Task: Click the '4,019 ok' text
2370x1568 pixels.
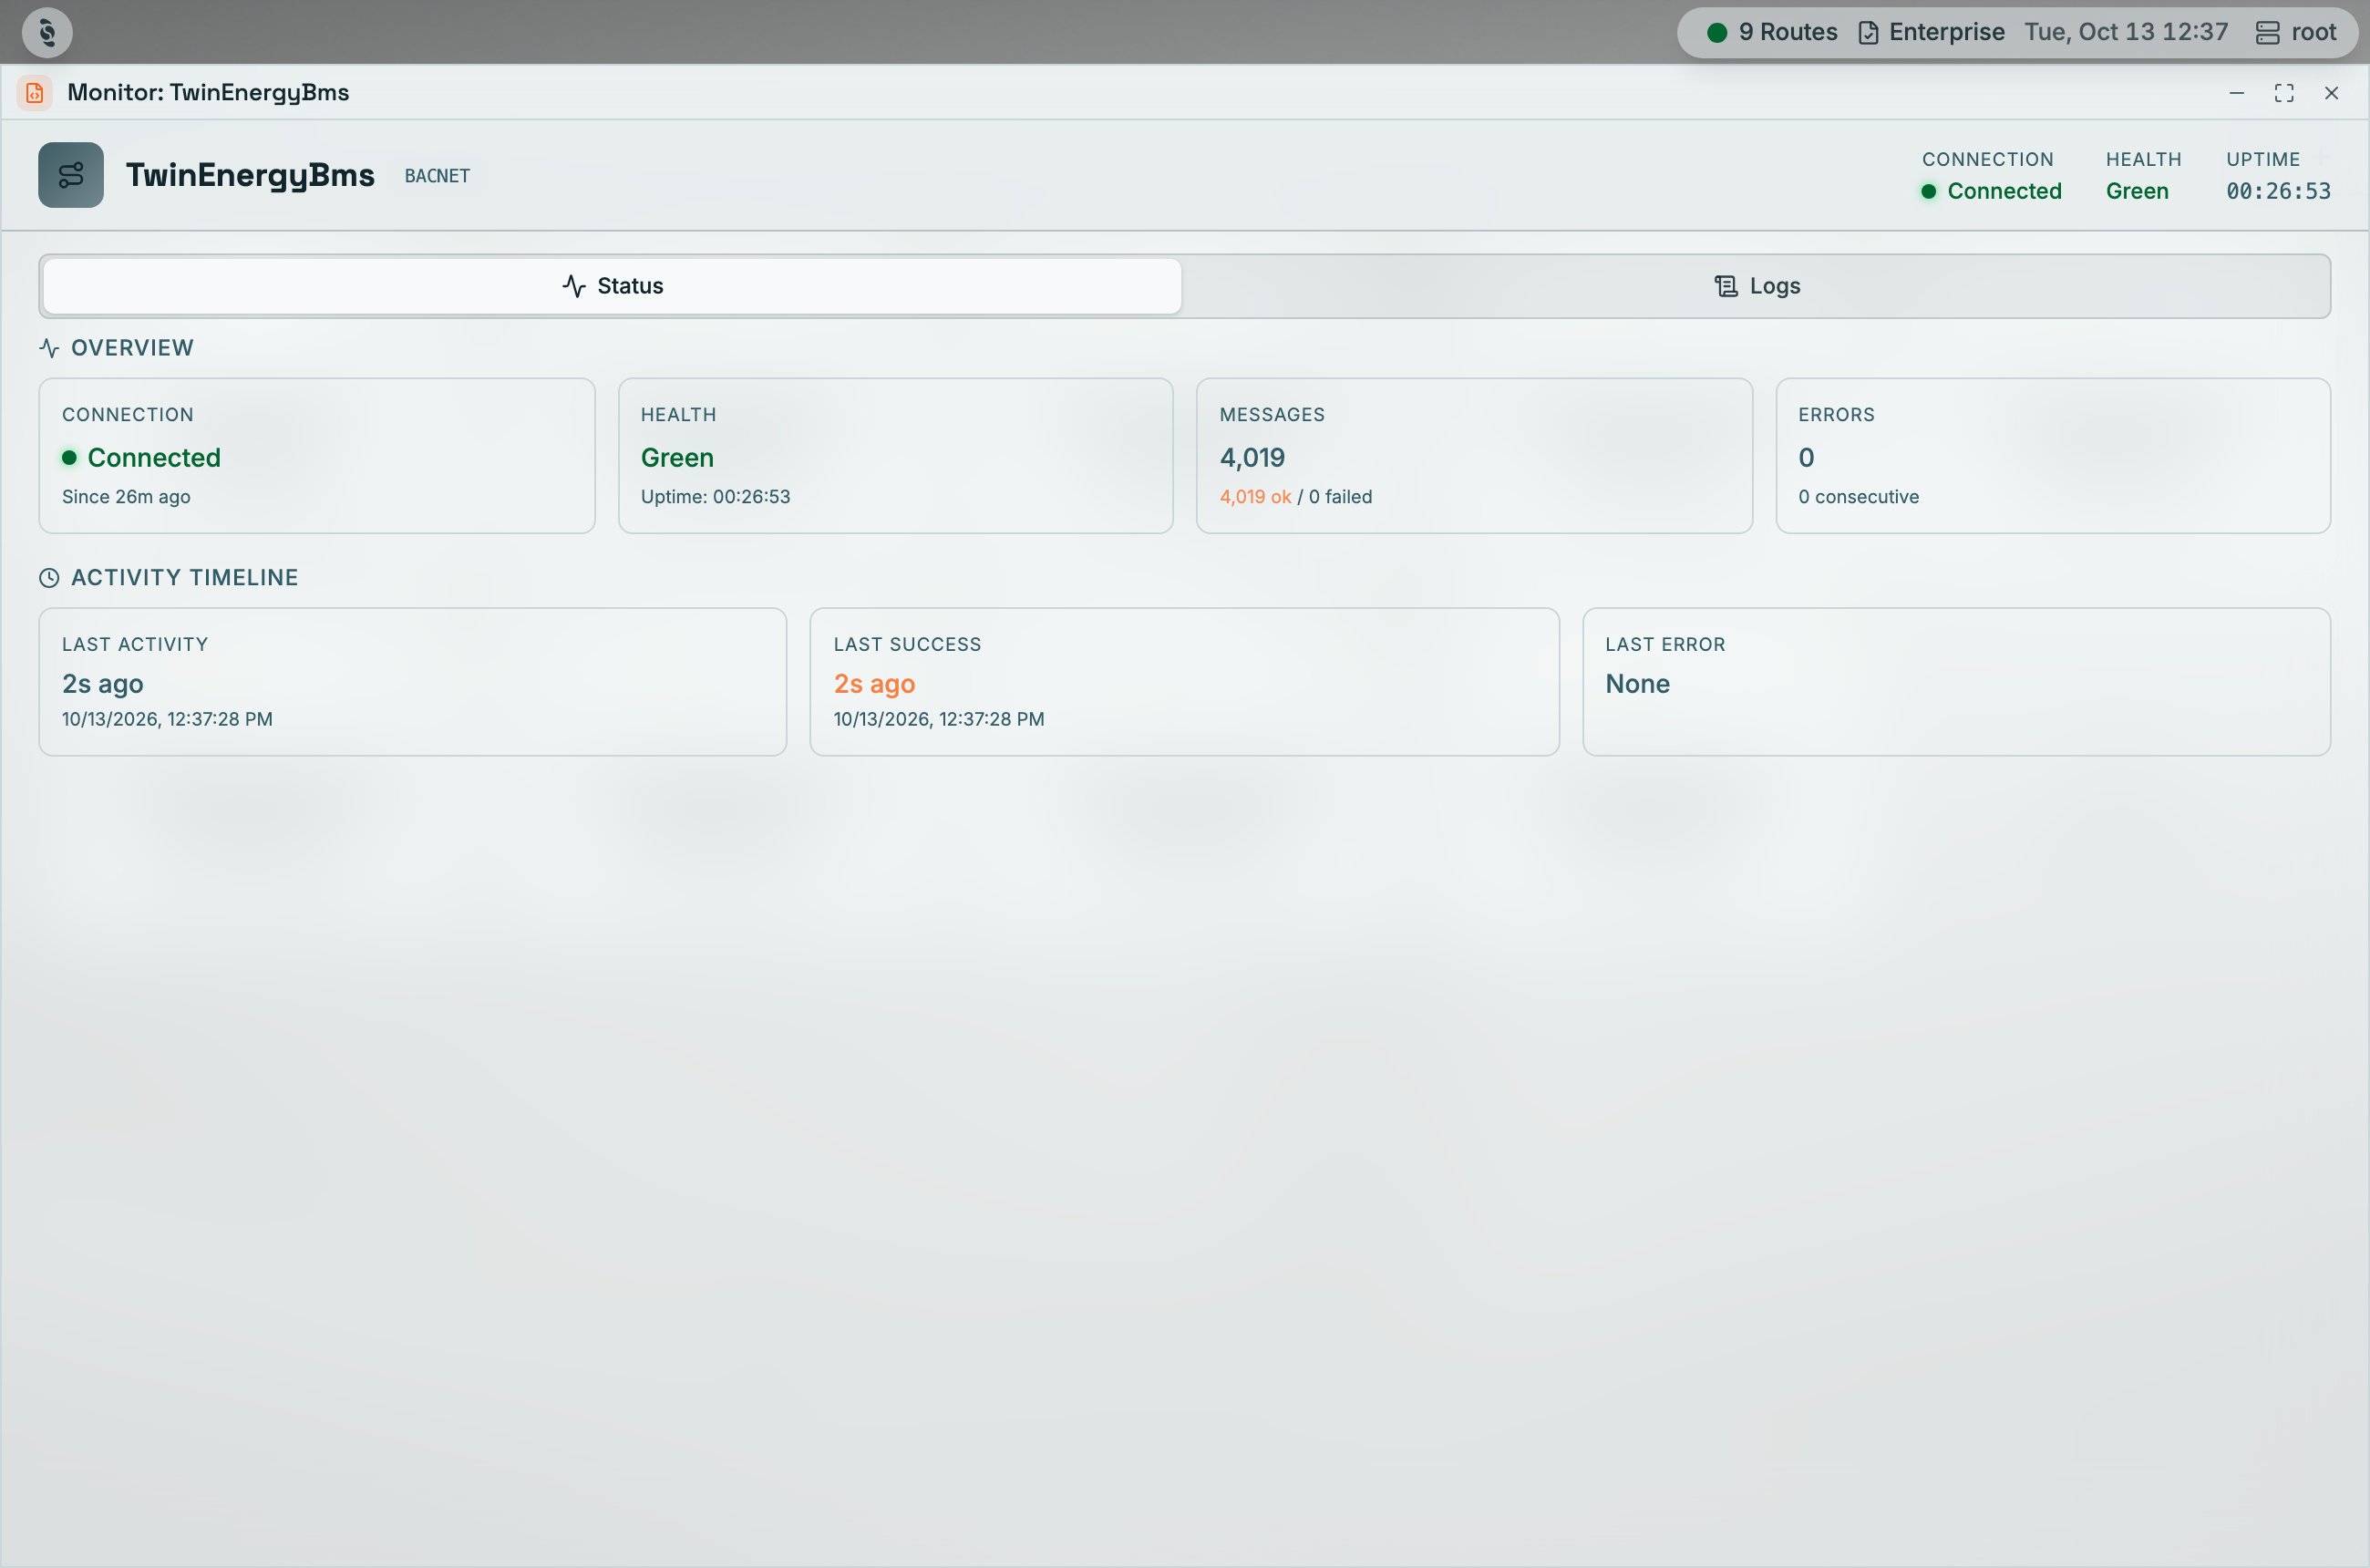Action: (1255, 497)
